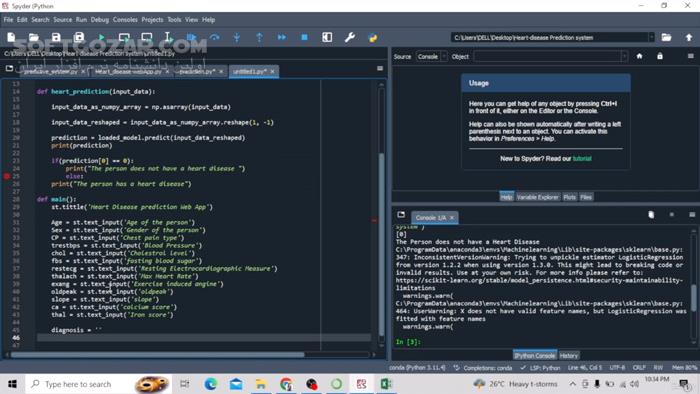Continue execution until next breakpoint
The width and height of the screenshot is (700, 394).
(x=282, y=37)
